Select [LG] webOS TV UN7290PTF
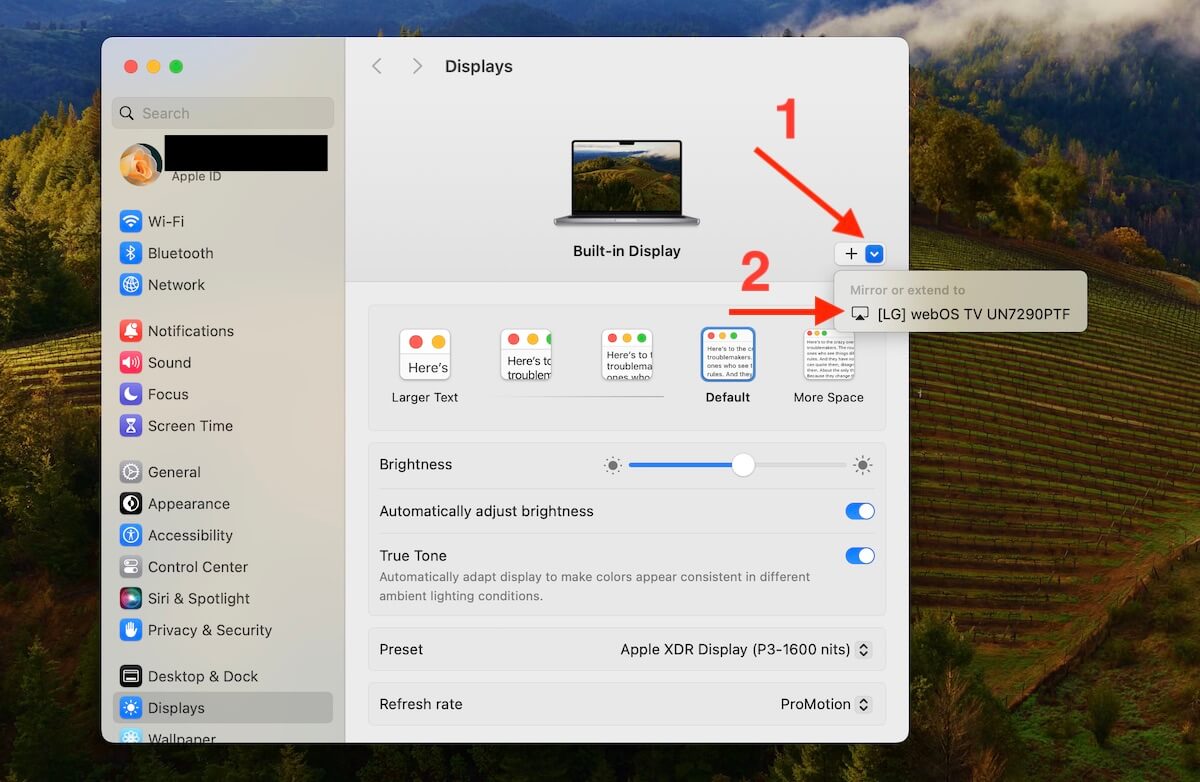The image size is (1200, 782). (x=960, y=314)
